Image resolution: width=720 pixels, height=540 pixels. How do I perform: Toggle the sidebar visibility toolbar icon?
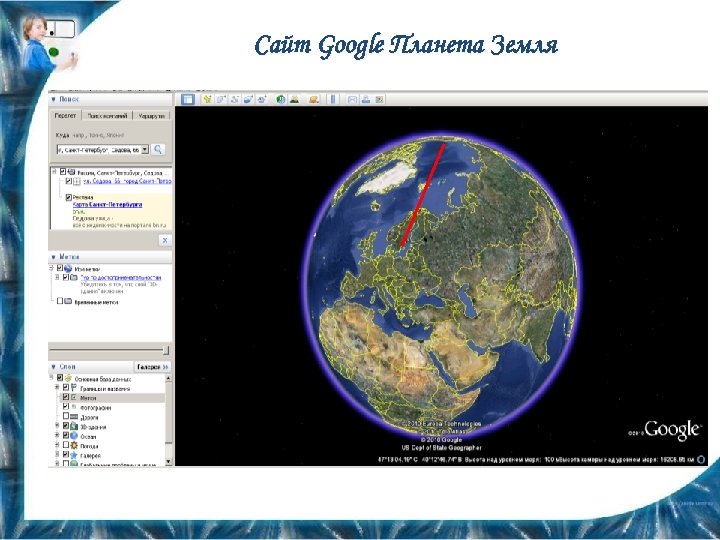[188, 99]
